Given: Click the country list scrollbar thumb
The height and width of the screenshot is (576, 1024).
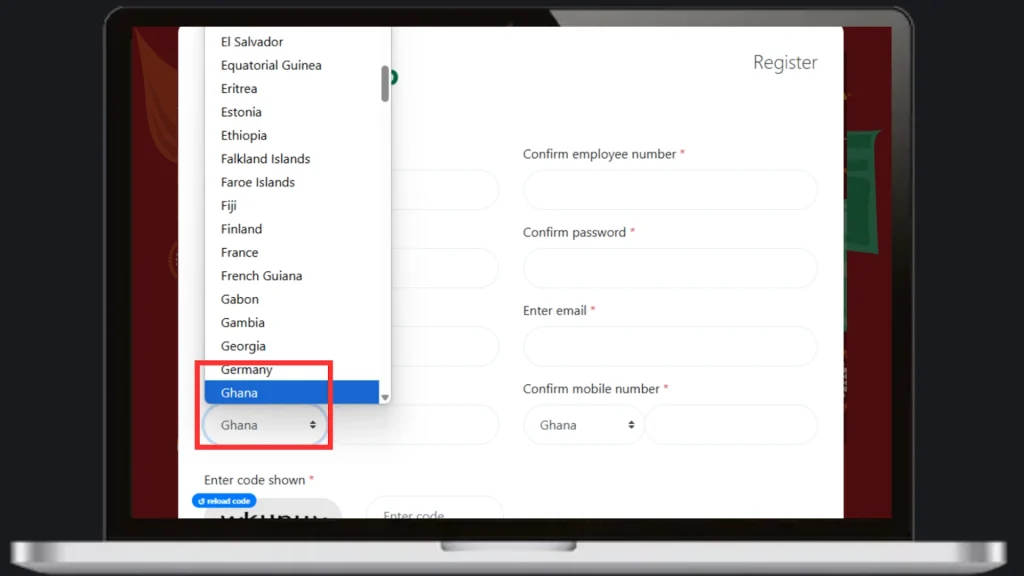Looking at the screenshot, I should [x=385, y=84].
